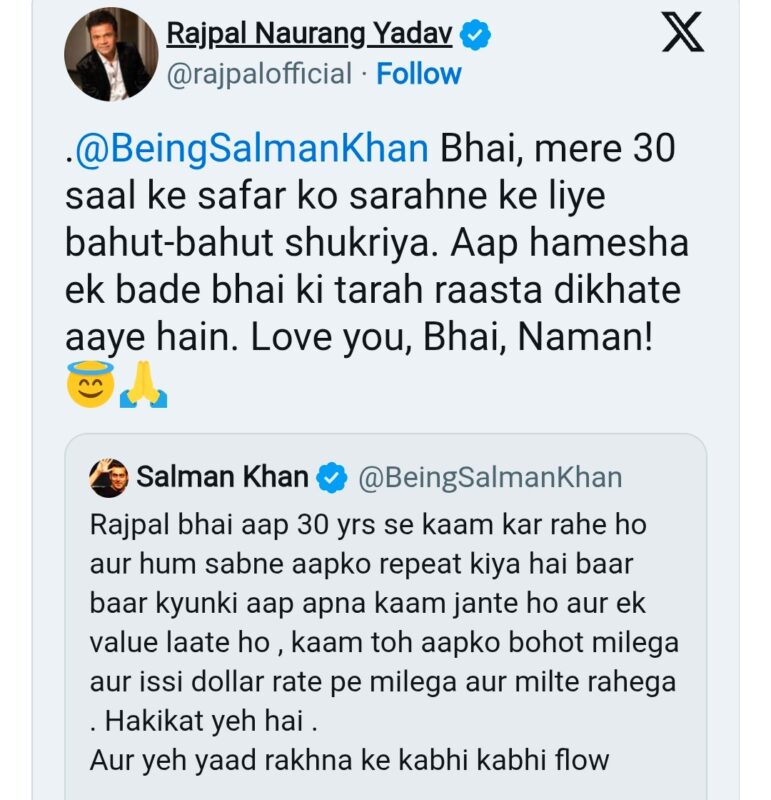Click Salman Khan's small avatar
The image size is (771, 800).
click(x=108, y=478)
